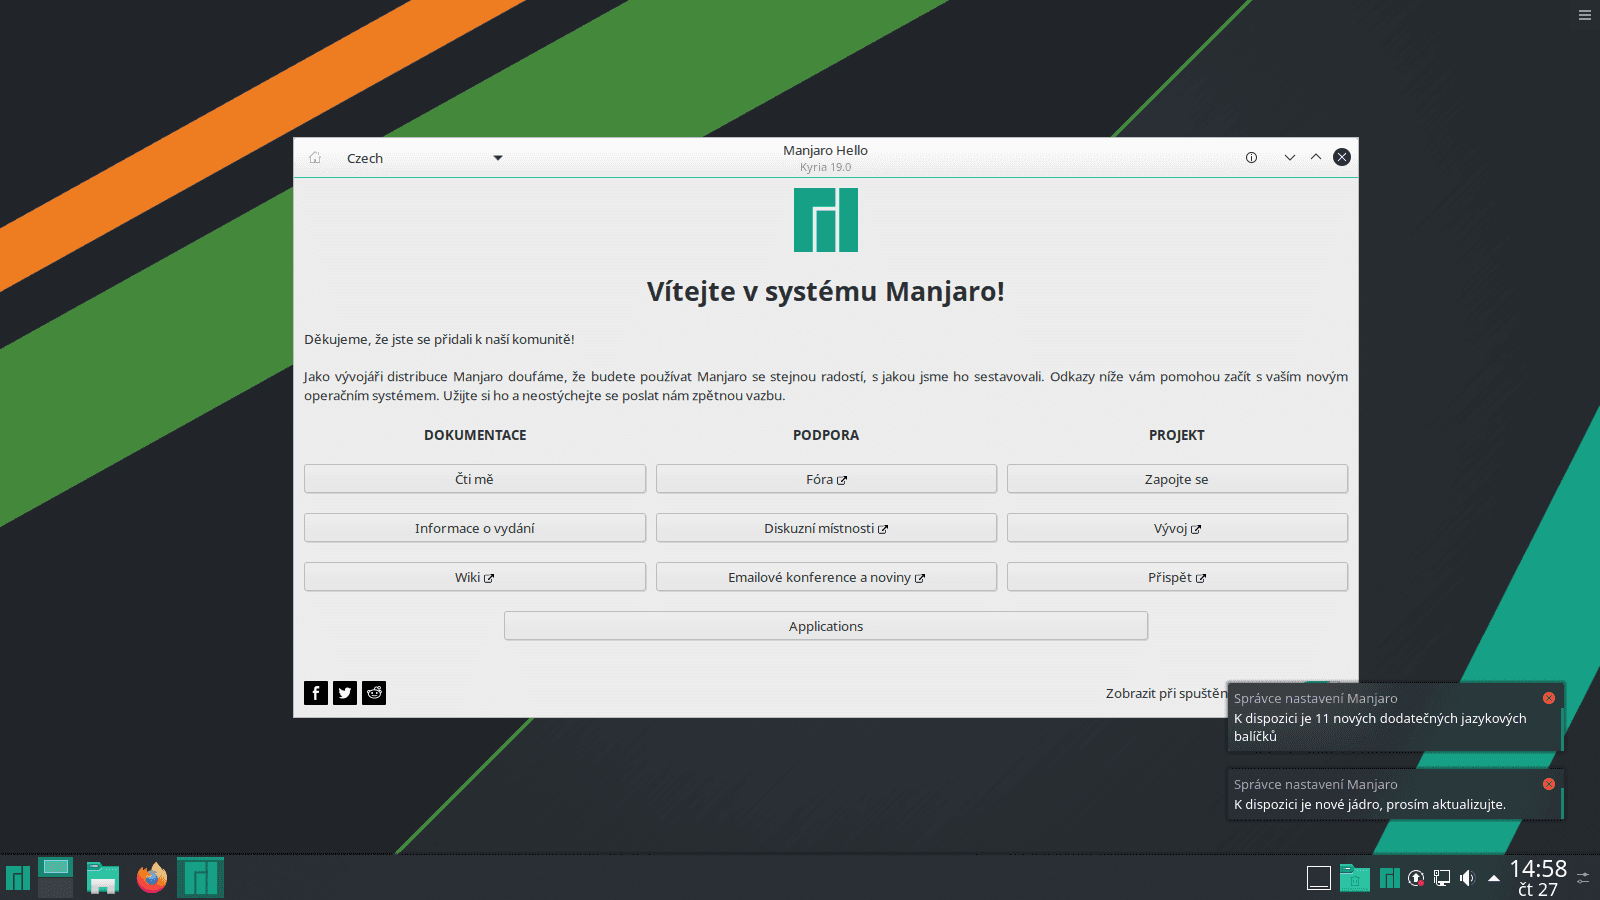Open the file manager from the taskbar
The width and height of the screenshot is (1600, 900).
coord(101,877)
